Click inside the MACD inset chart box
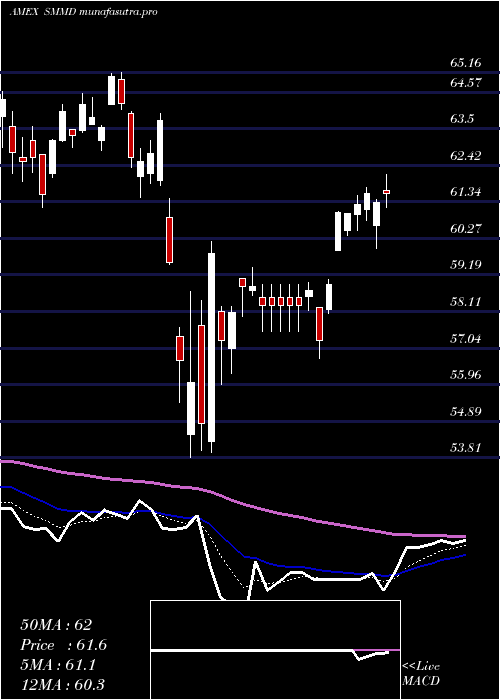 [275, 650]
